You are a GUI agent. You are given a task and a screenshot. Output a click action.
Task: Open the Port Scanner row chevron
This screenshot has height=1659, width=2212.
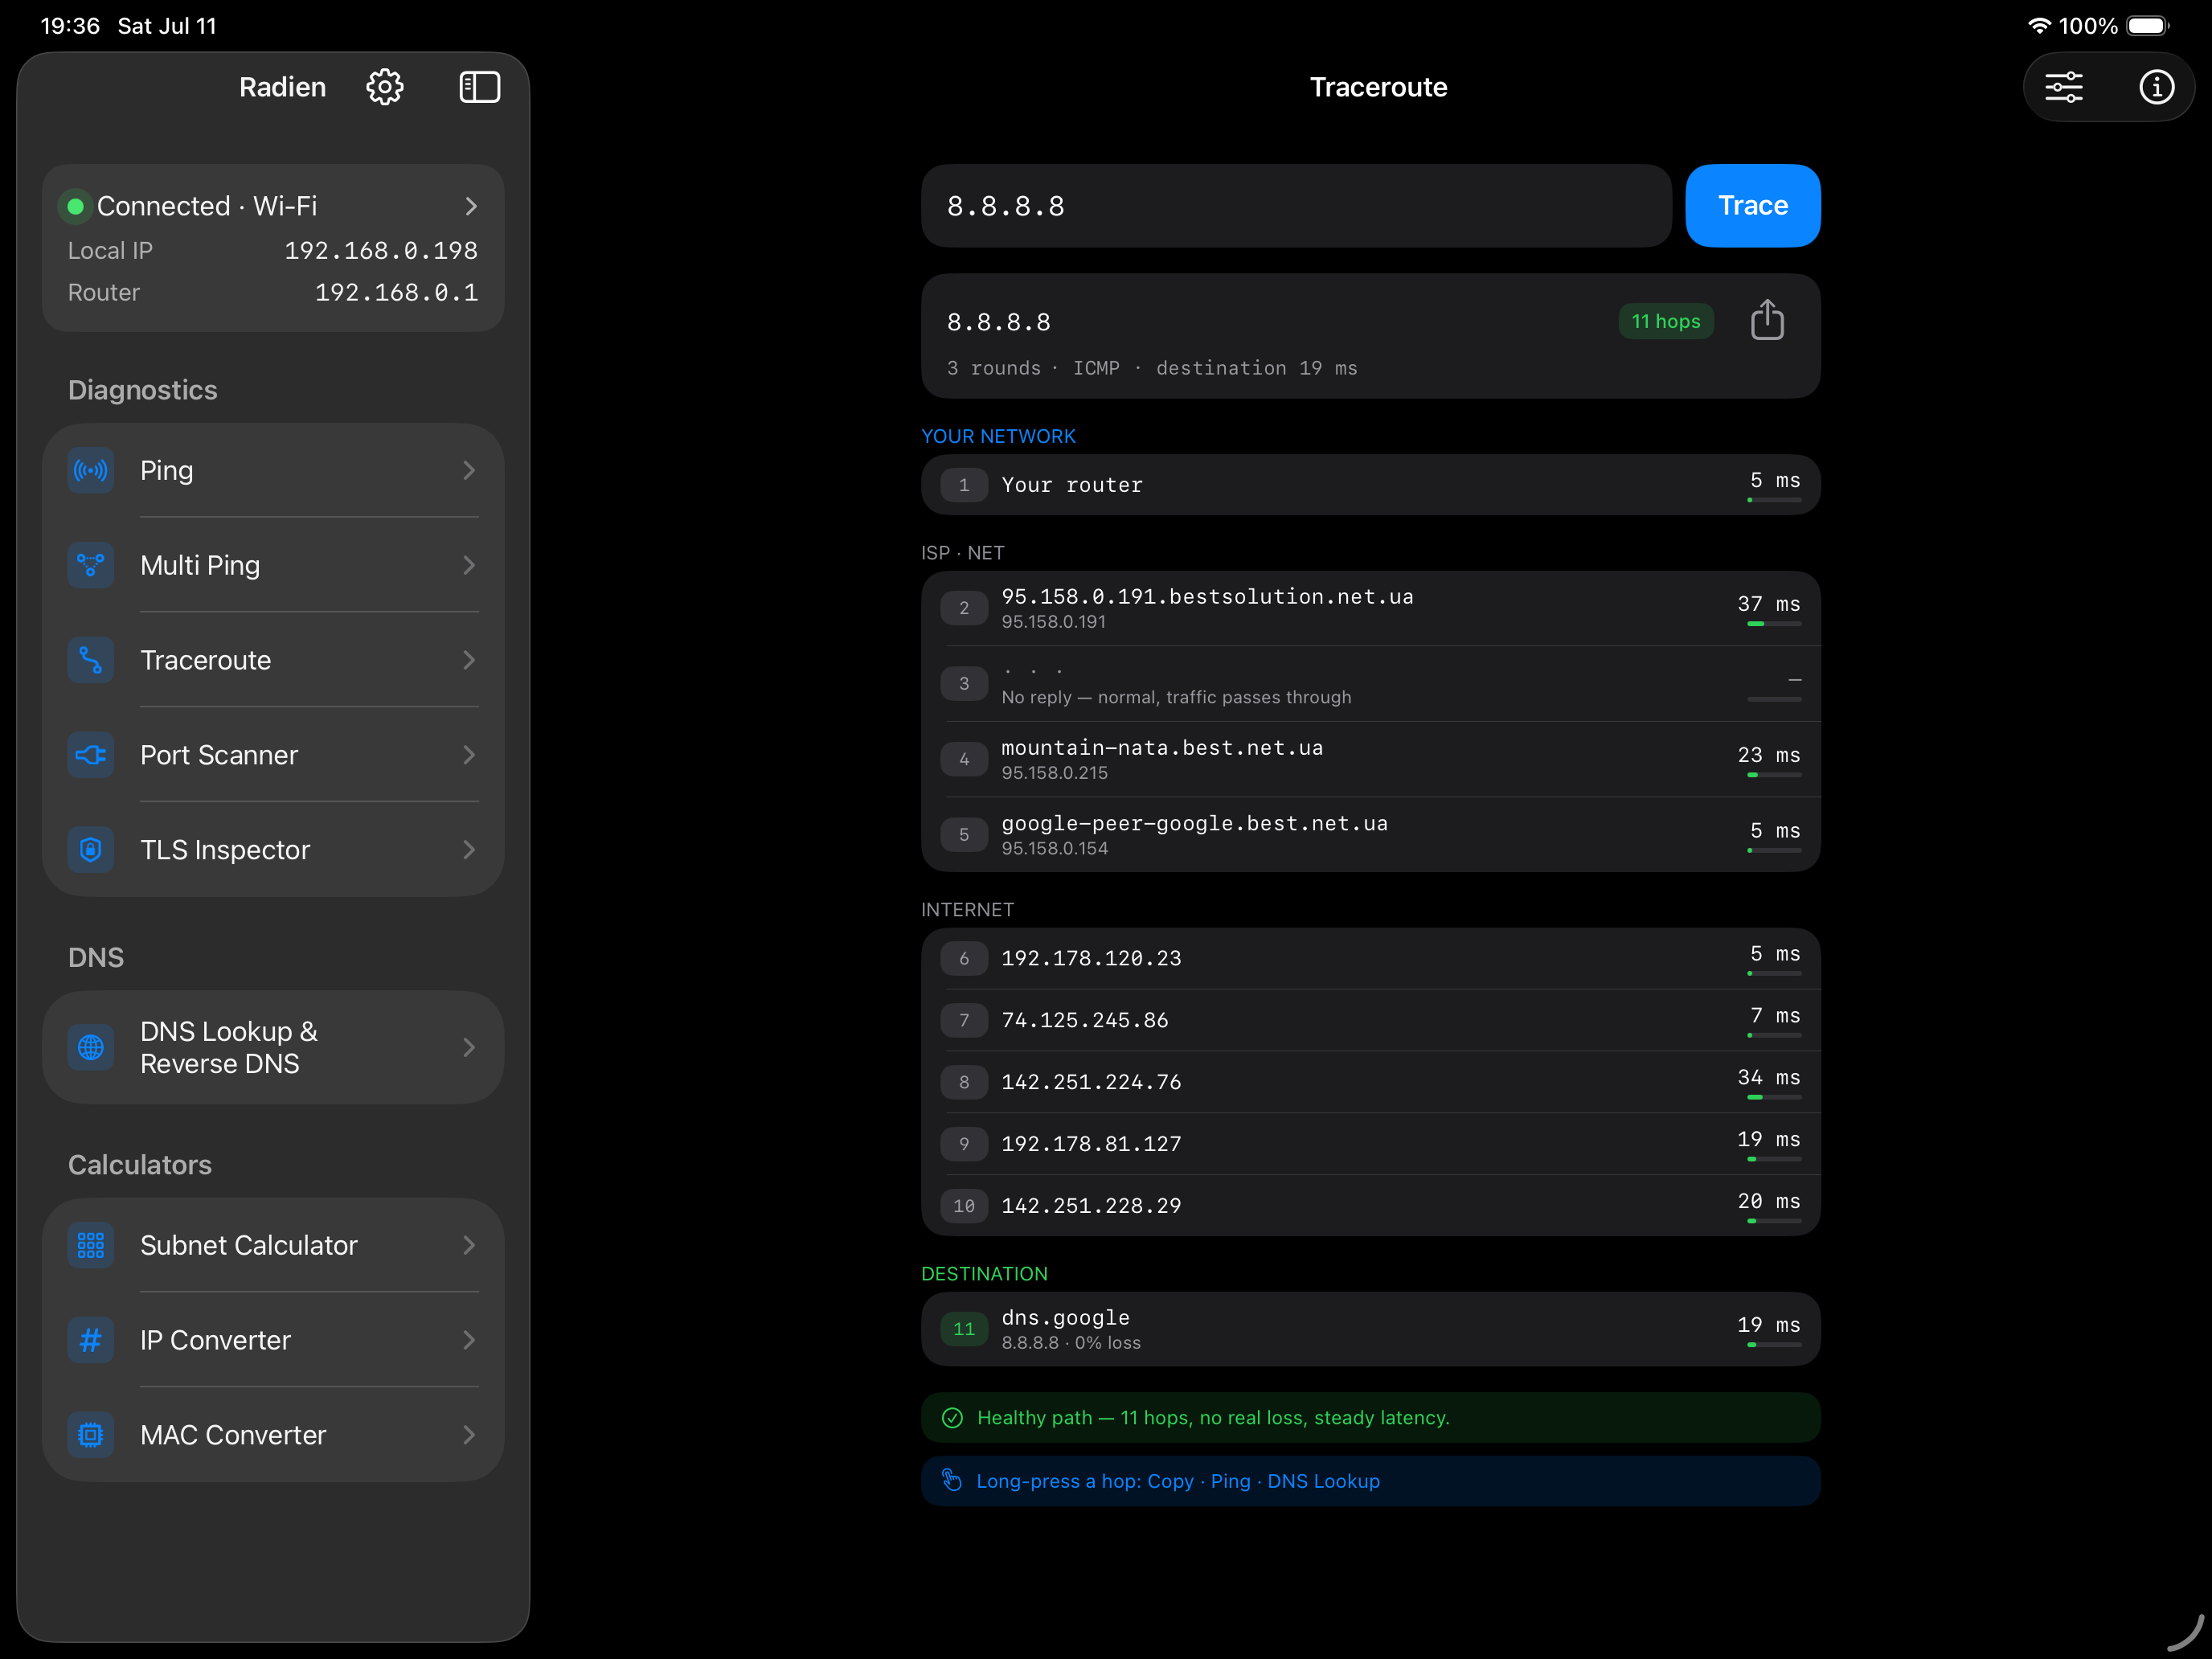pyautogui.click(x=469, y=755)
